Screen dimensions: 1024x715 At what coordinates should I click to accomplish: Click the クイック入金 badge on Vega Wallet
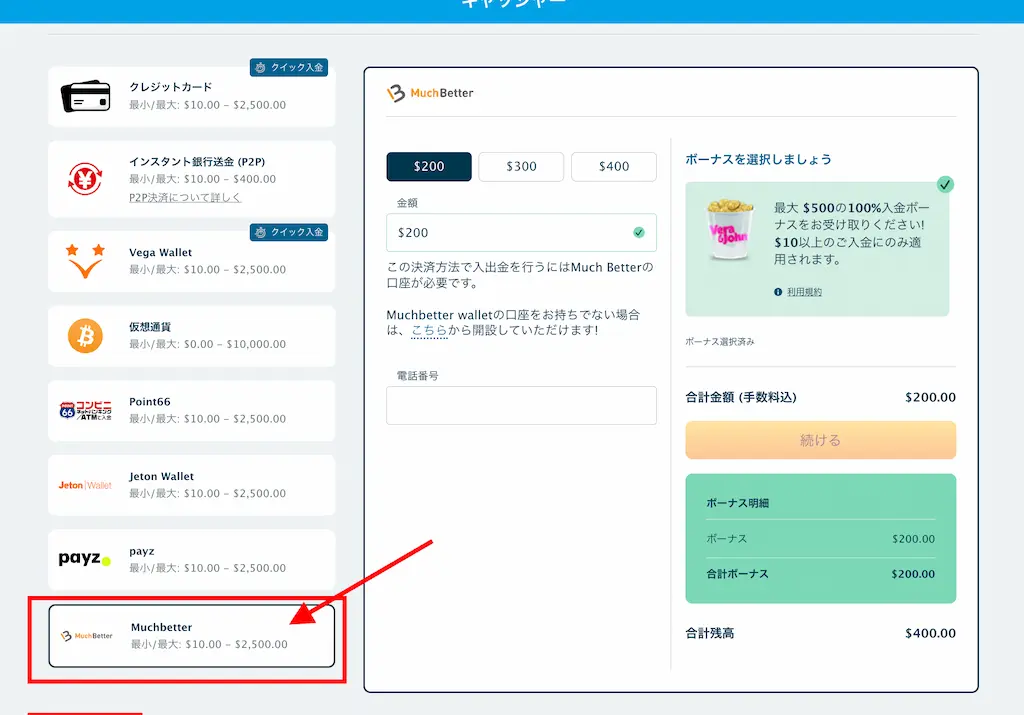[289, 232]
